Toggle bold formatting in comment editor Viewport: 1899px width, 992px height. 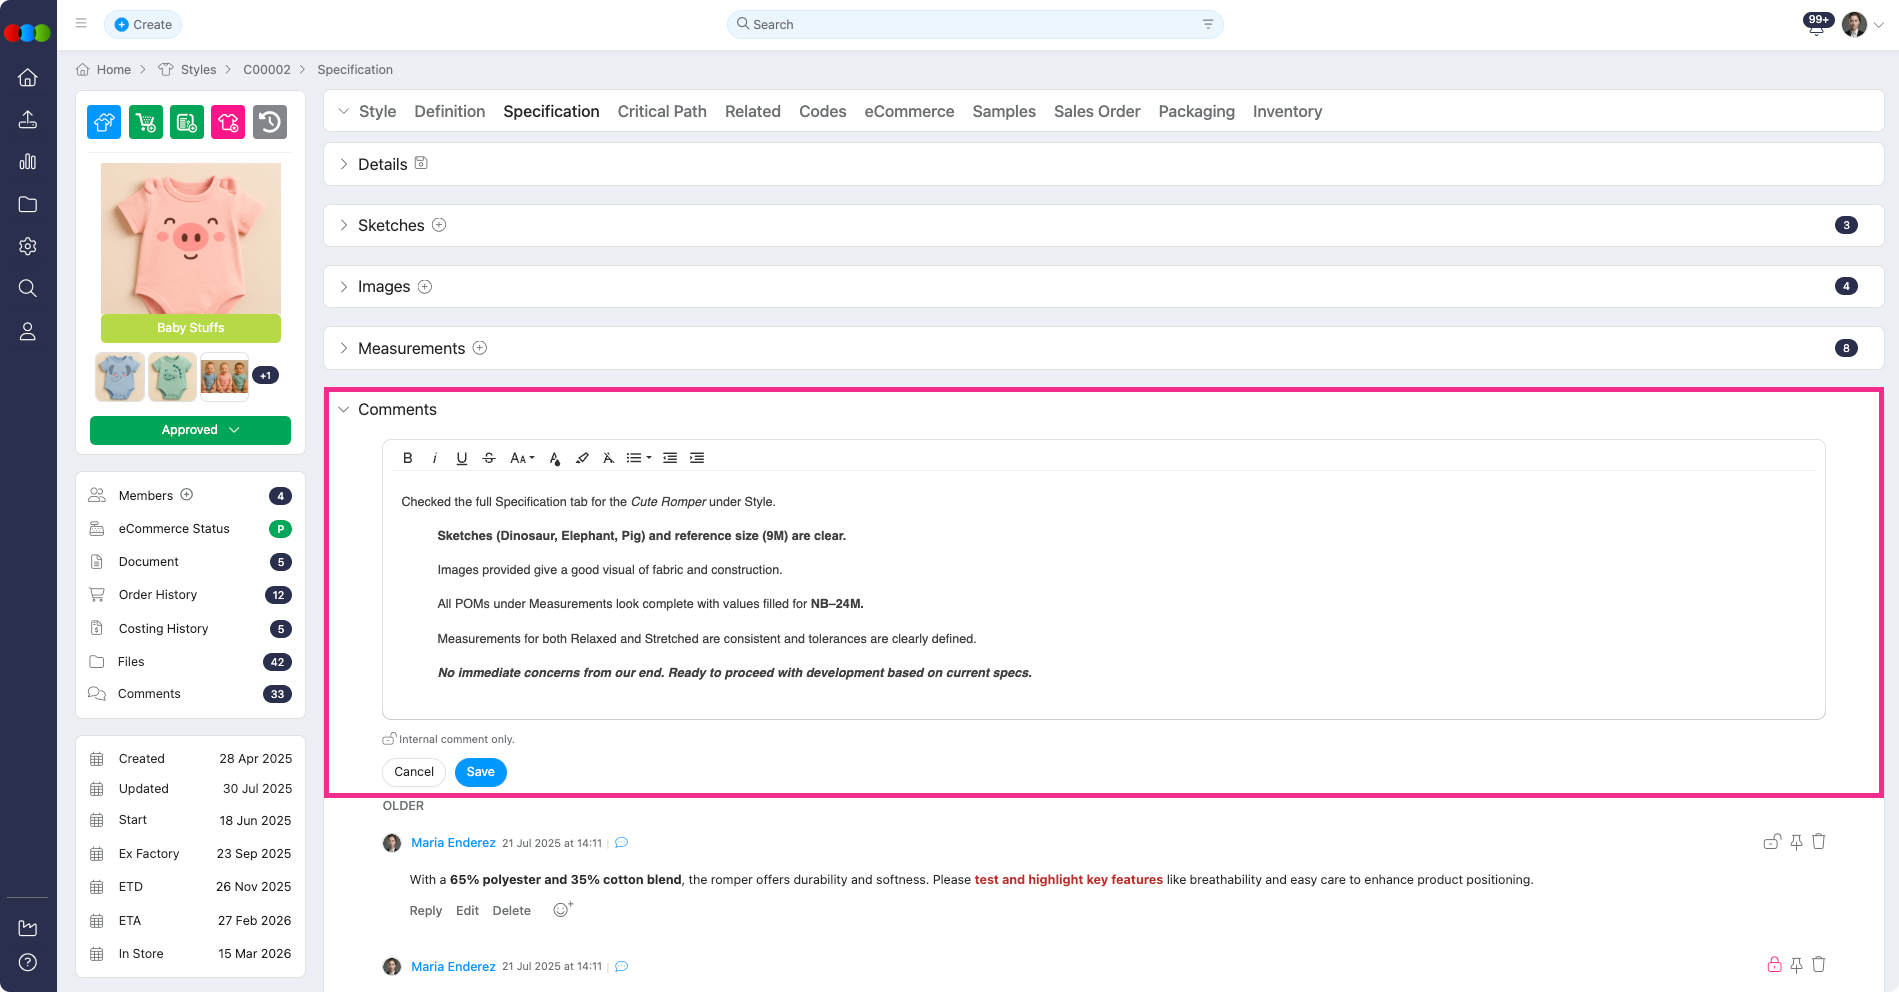[407, 458]
